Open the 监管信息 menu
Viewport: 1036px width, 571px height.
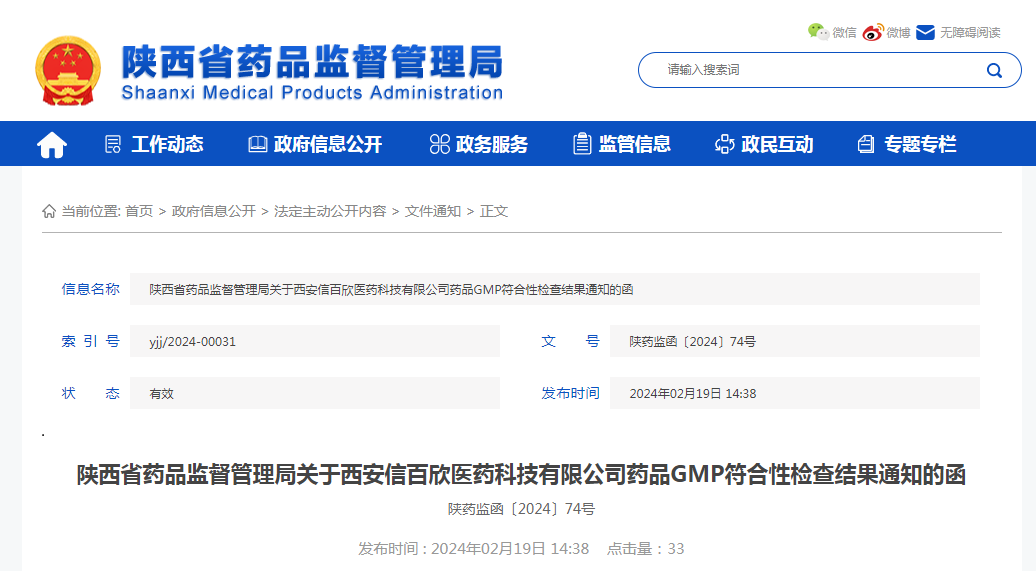[634, 144]
